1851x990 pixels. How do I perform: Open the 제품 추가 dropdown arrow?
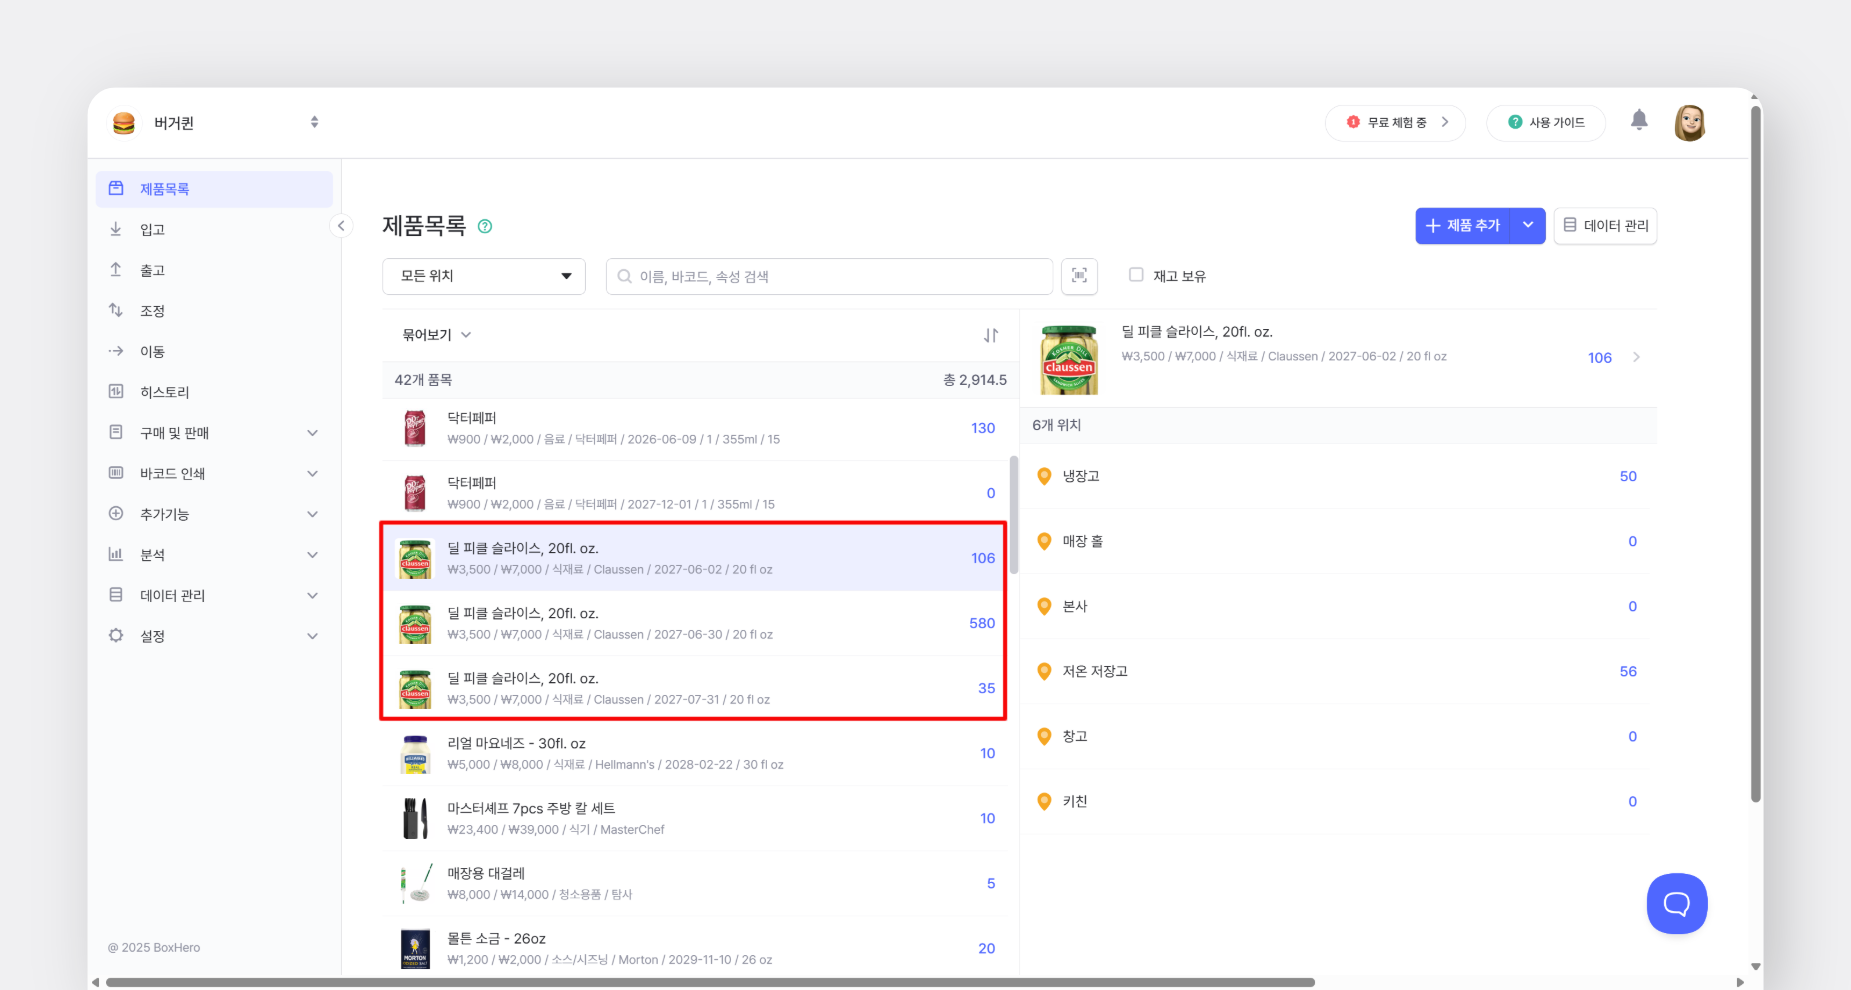coord(1527,226)
